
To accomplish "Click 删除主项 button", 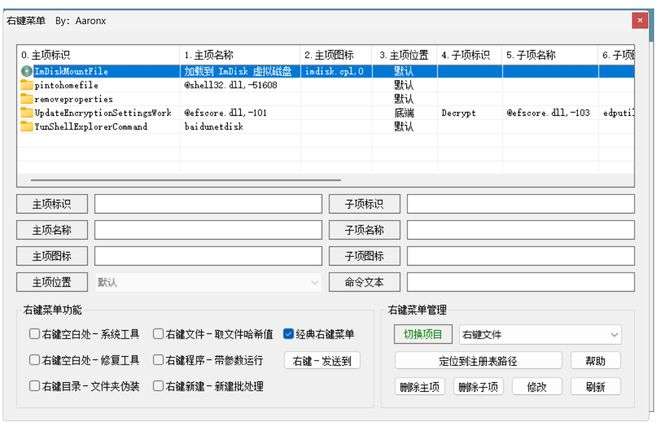I will 420,386.
